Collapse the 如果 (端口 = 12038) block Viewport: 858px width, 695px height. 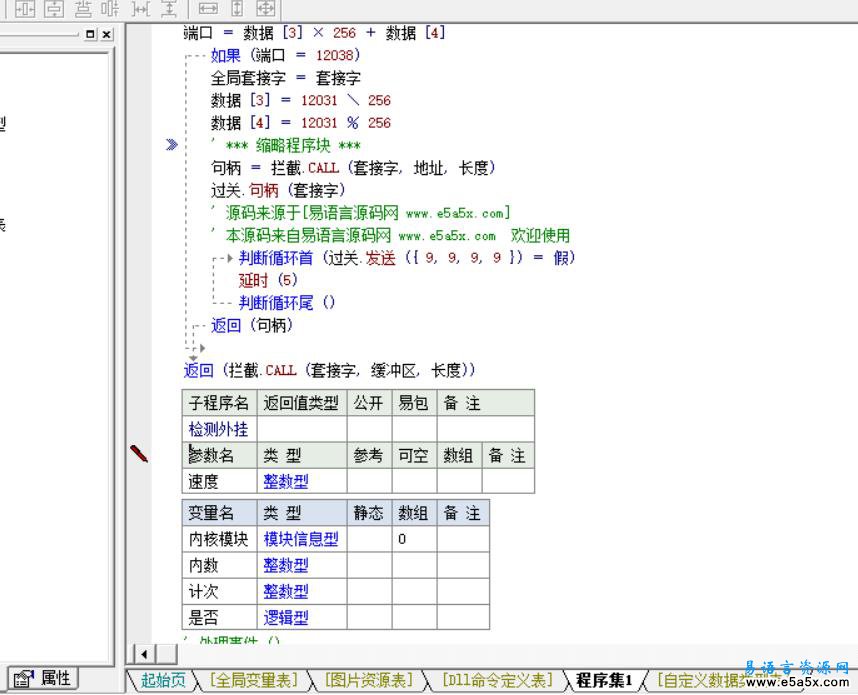[x=191, y=56]
